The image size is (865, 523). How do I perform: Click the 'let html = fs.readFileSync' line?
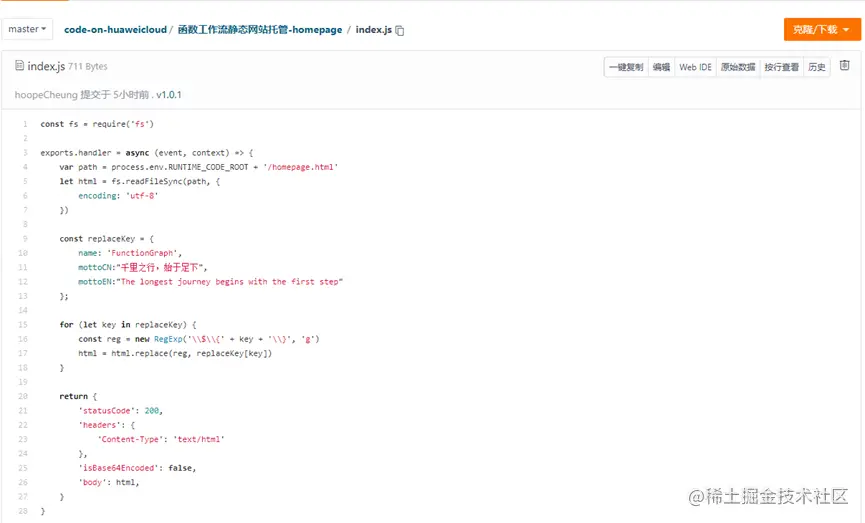pos(140,182)
